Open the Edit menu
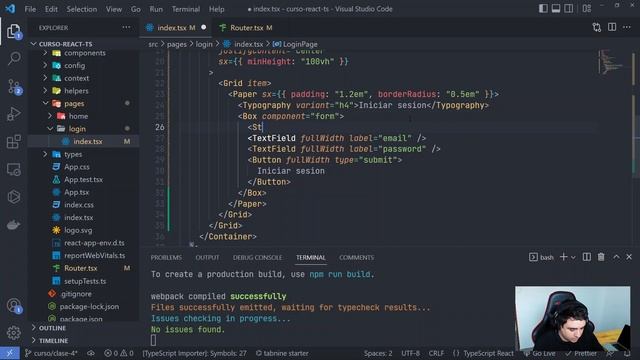The width and height of the screenshot is (640, 360). click(51, 9)
